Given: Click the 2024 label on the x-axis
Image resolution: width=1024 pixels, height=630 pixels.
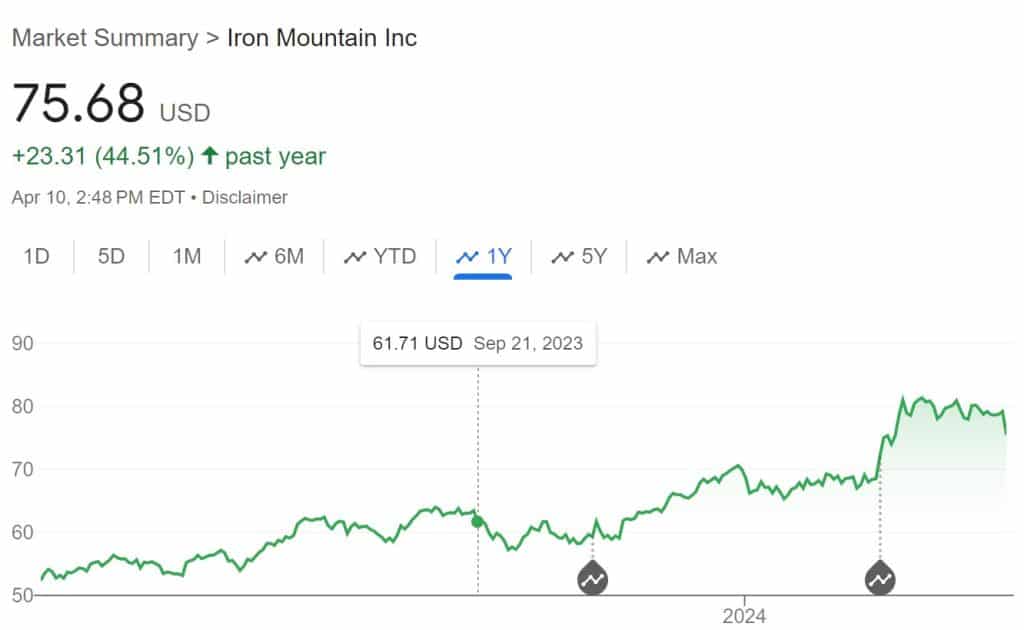Looking at the screenshot, I should click(x=744, y=616).
